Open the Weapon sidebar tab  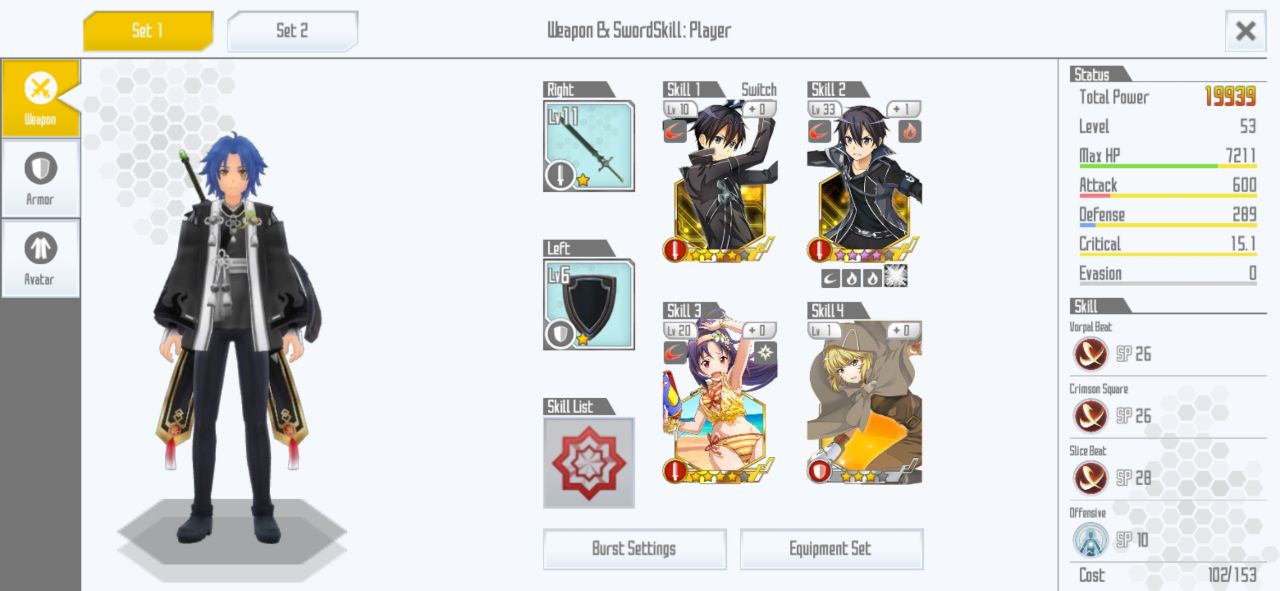40,98
